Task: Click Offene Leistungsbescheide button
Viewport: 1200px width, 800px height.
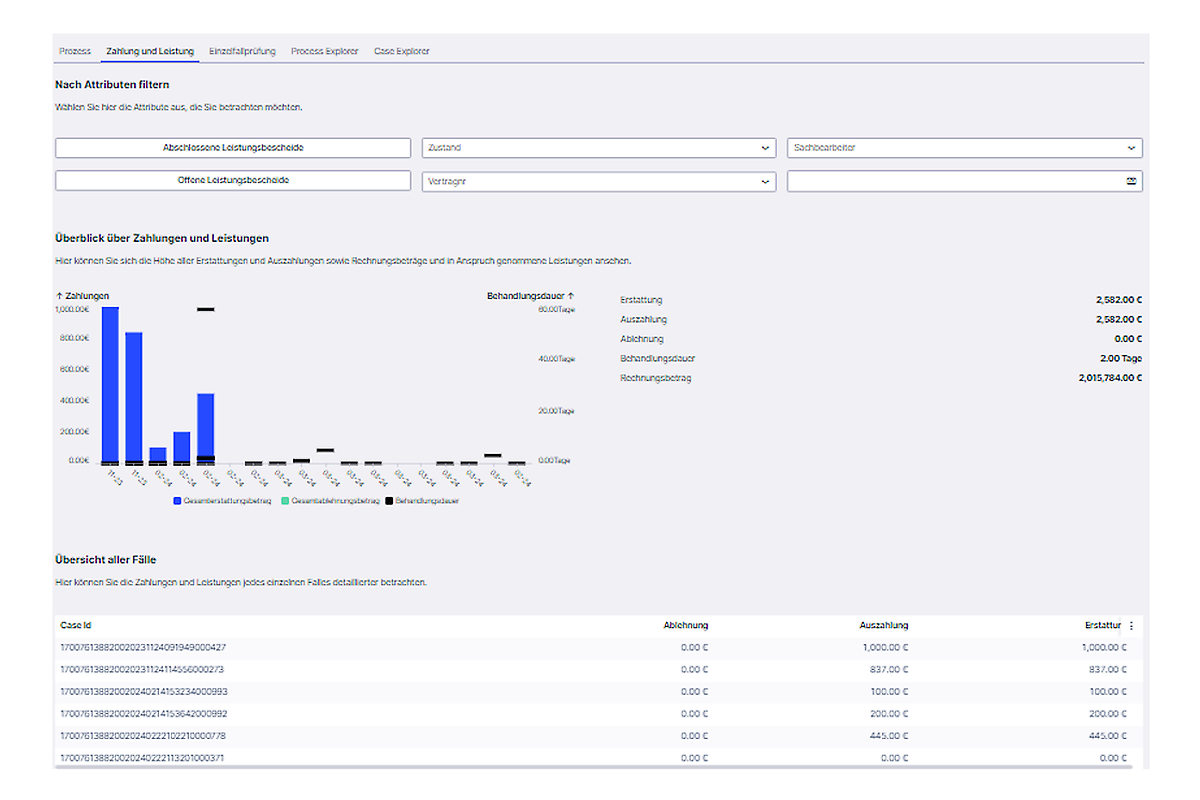Action: (x=233, y=181)
